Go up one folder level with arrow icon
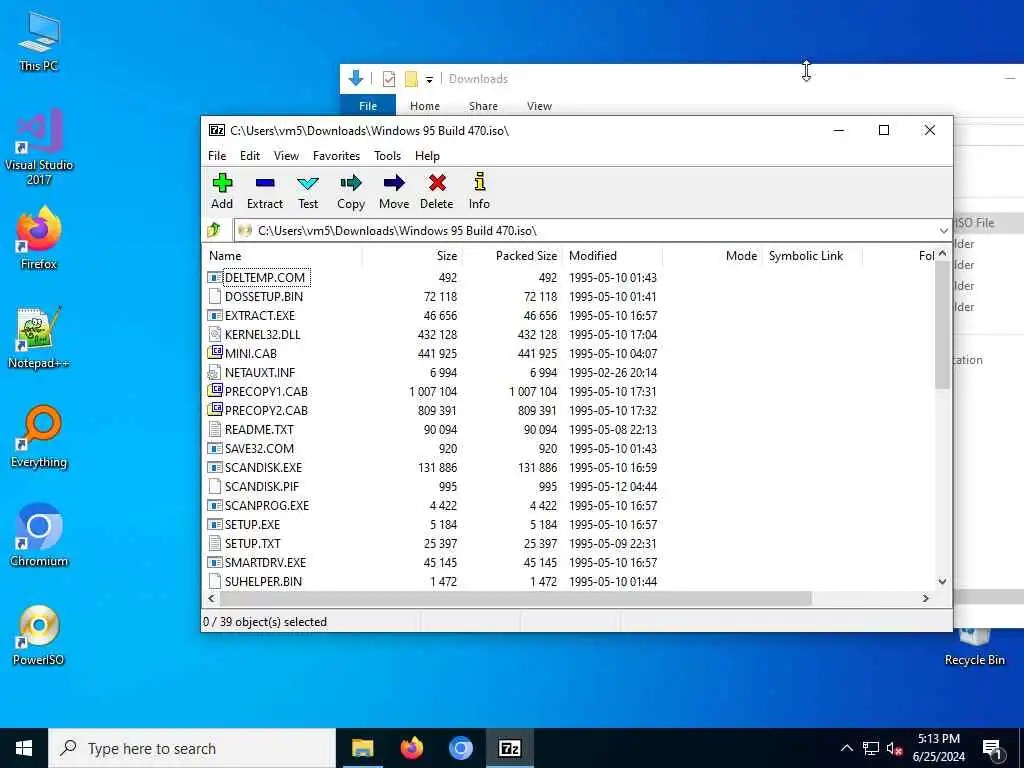The height and width of the screenshot is (768, 1024). 214,230
